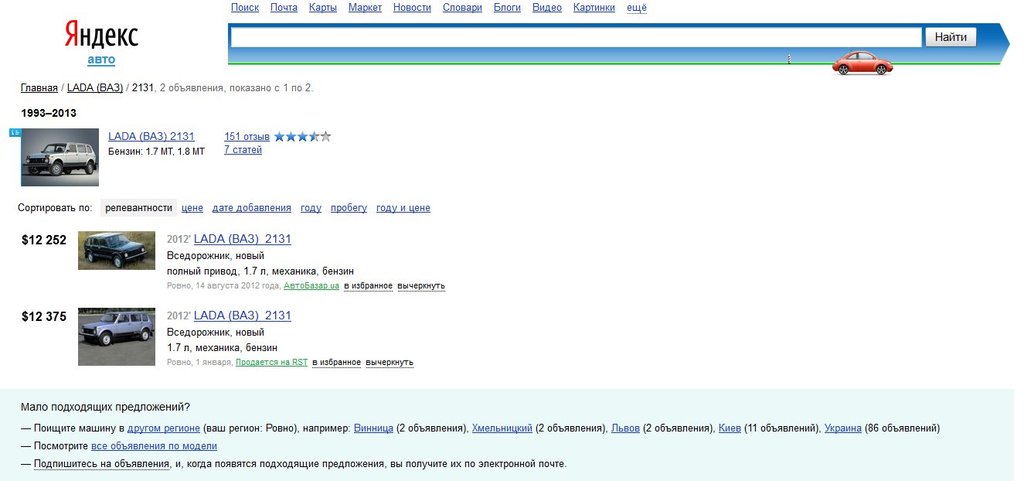Sort listings by году

click(311, 208)
